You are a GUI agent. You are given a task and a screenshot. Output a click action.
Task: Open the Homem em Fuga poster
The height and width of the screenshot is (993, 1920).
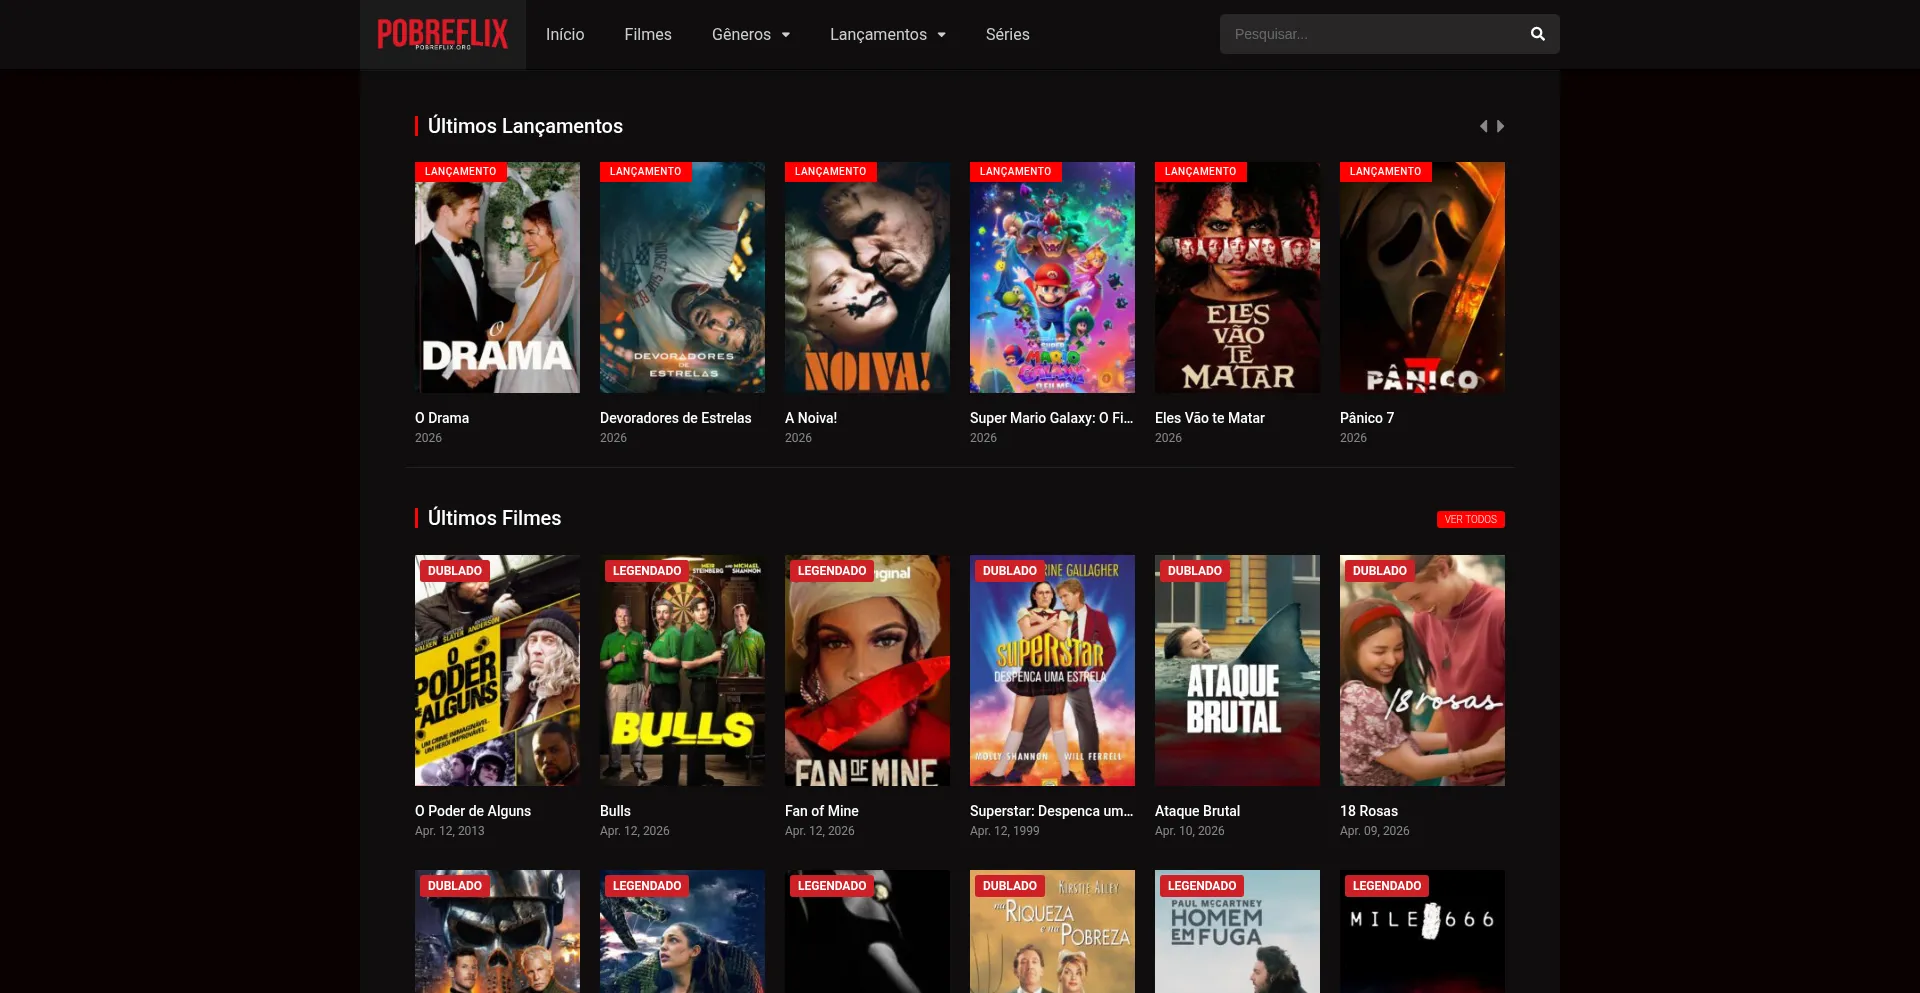coord(1237,931)
